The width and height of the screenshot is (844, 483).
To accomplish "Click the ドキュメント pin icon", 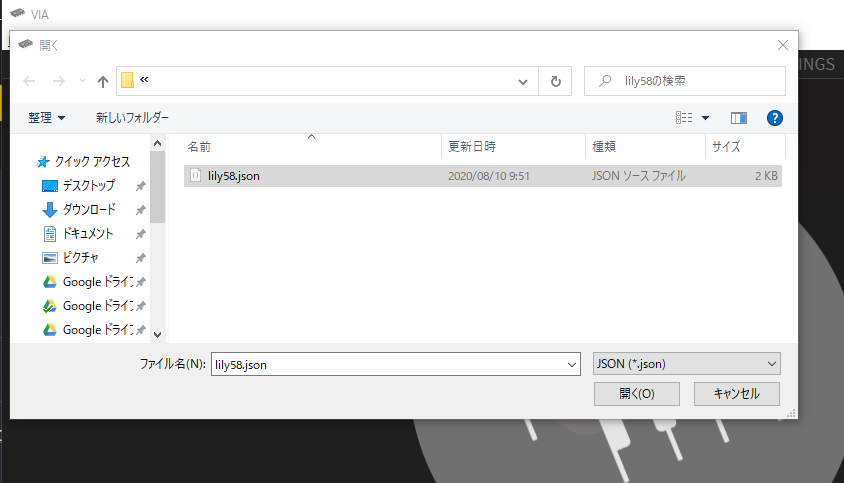I will coord(140,234).
